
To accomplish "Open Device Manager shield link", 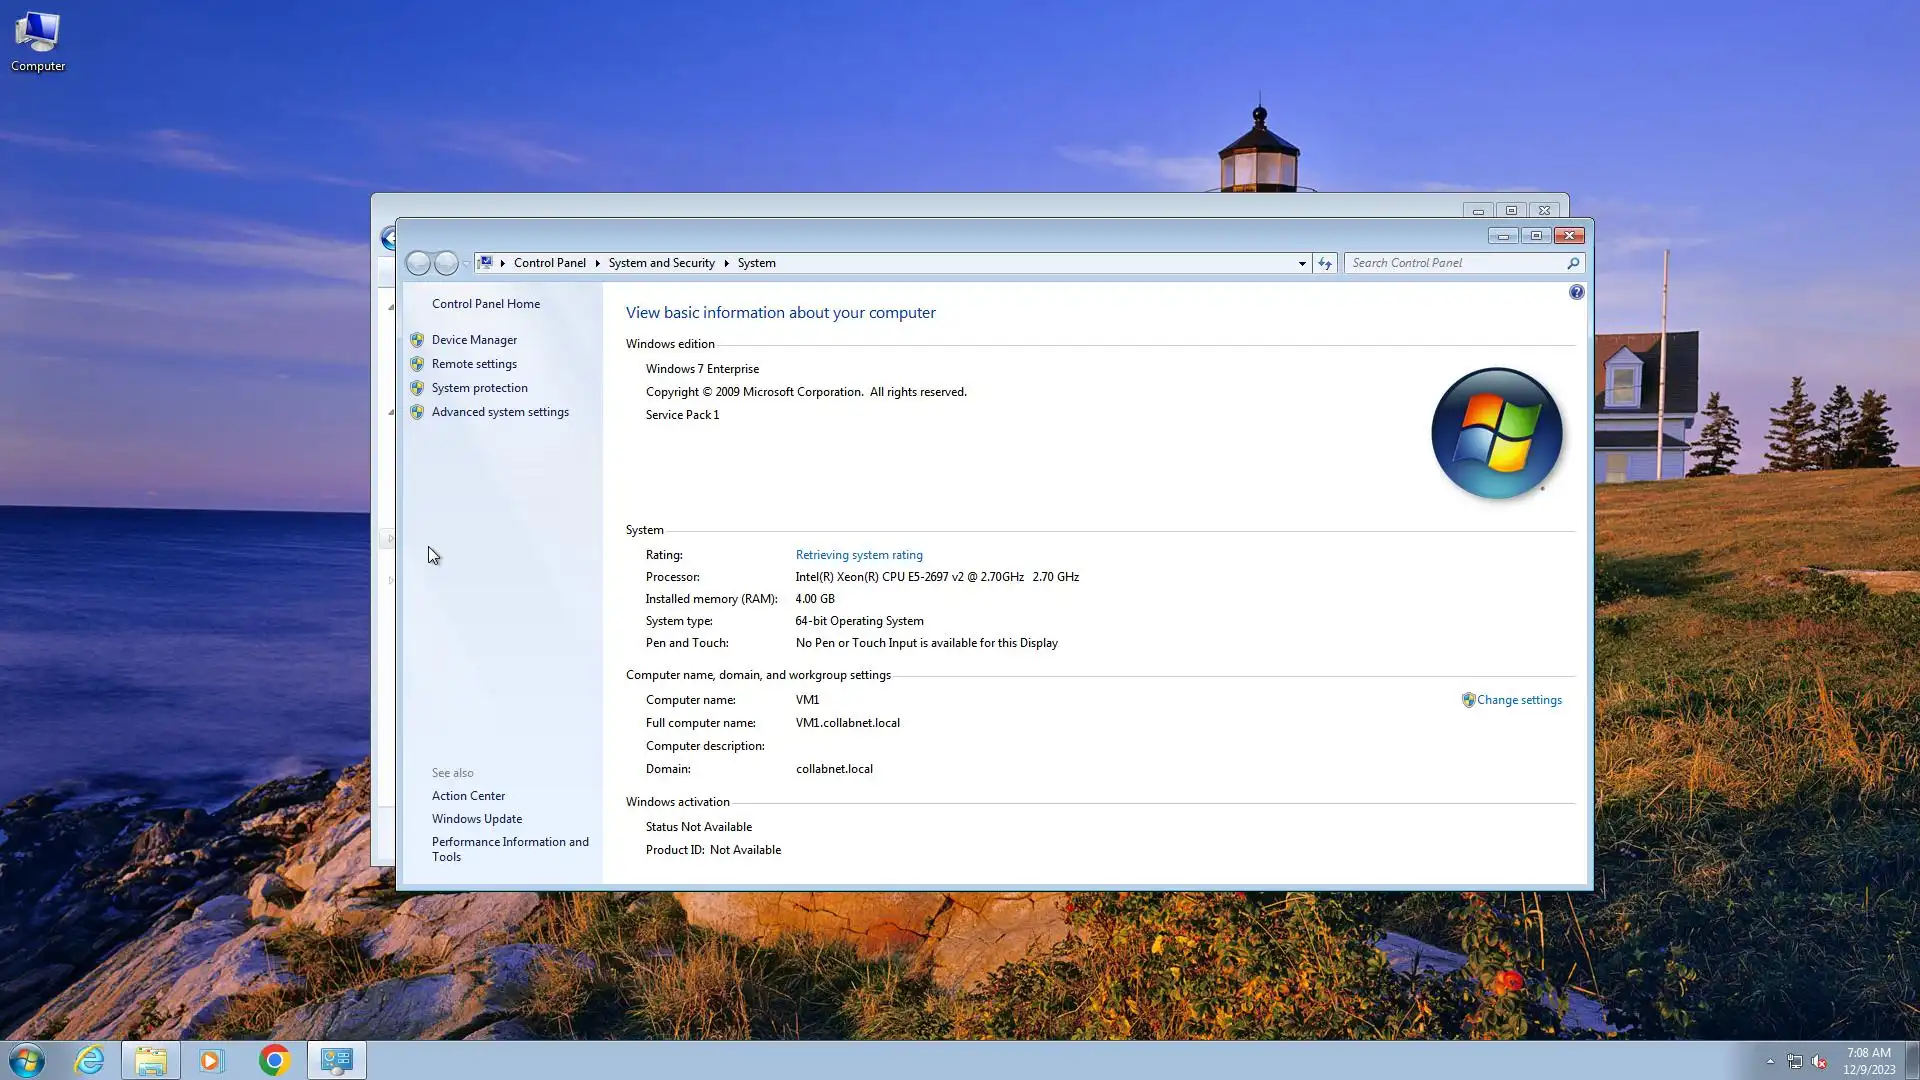I will coord(474,340).
